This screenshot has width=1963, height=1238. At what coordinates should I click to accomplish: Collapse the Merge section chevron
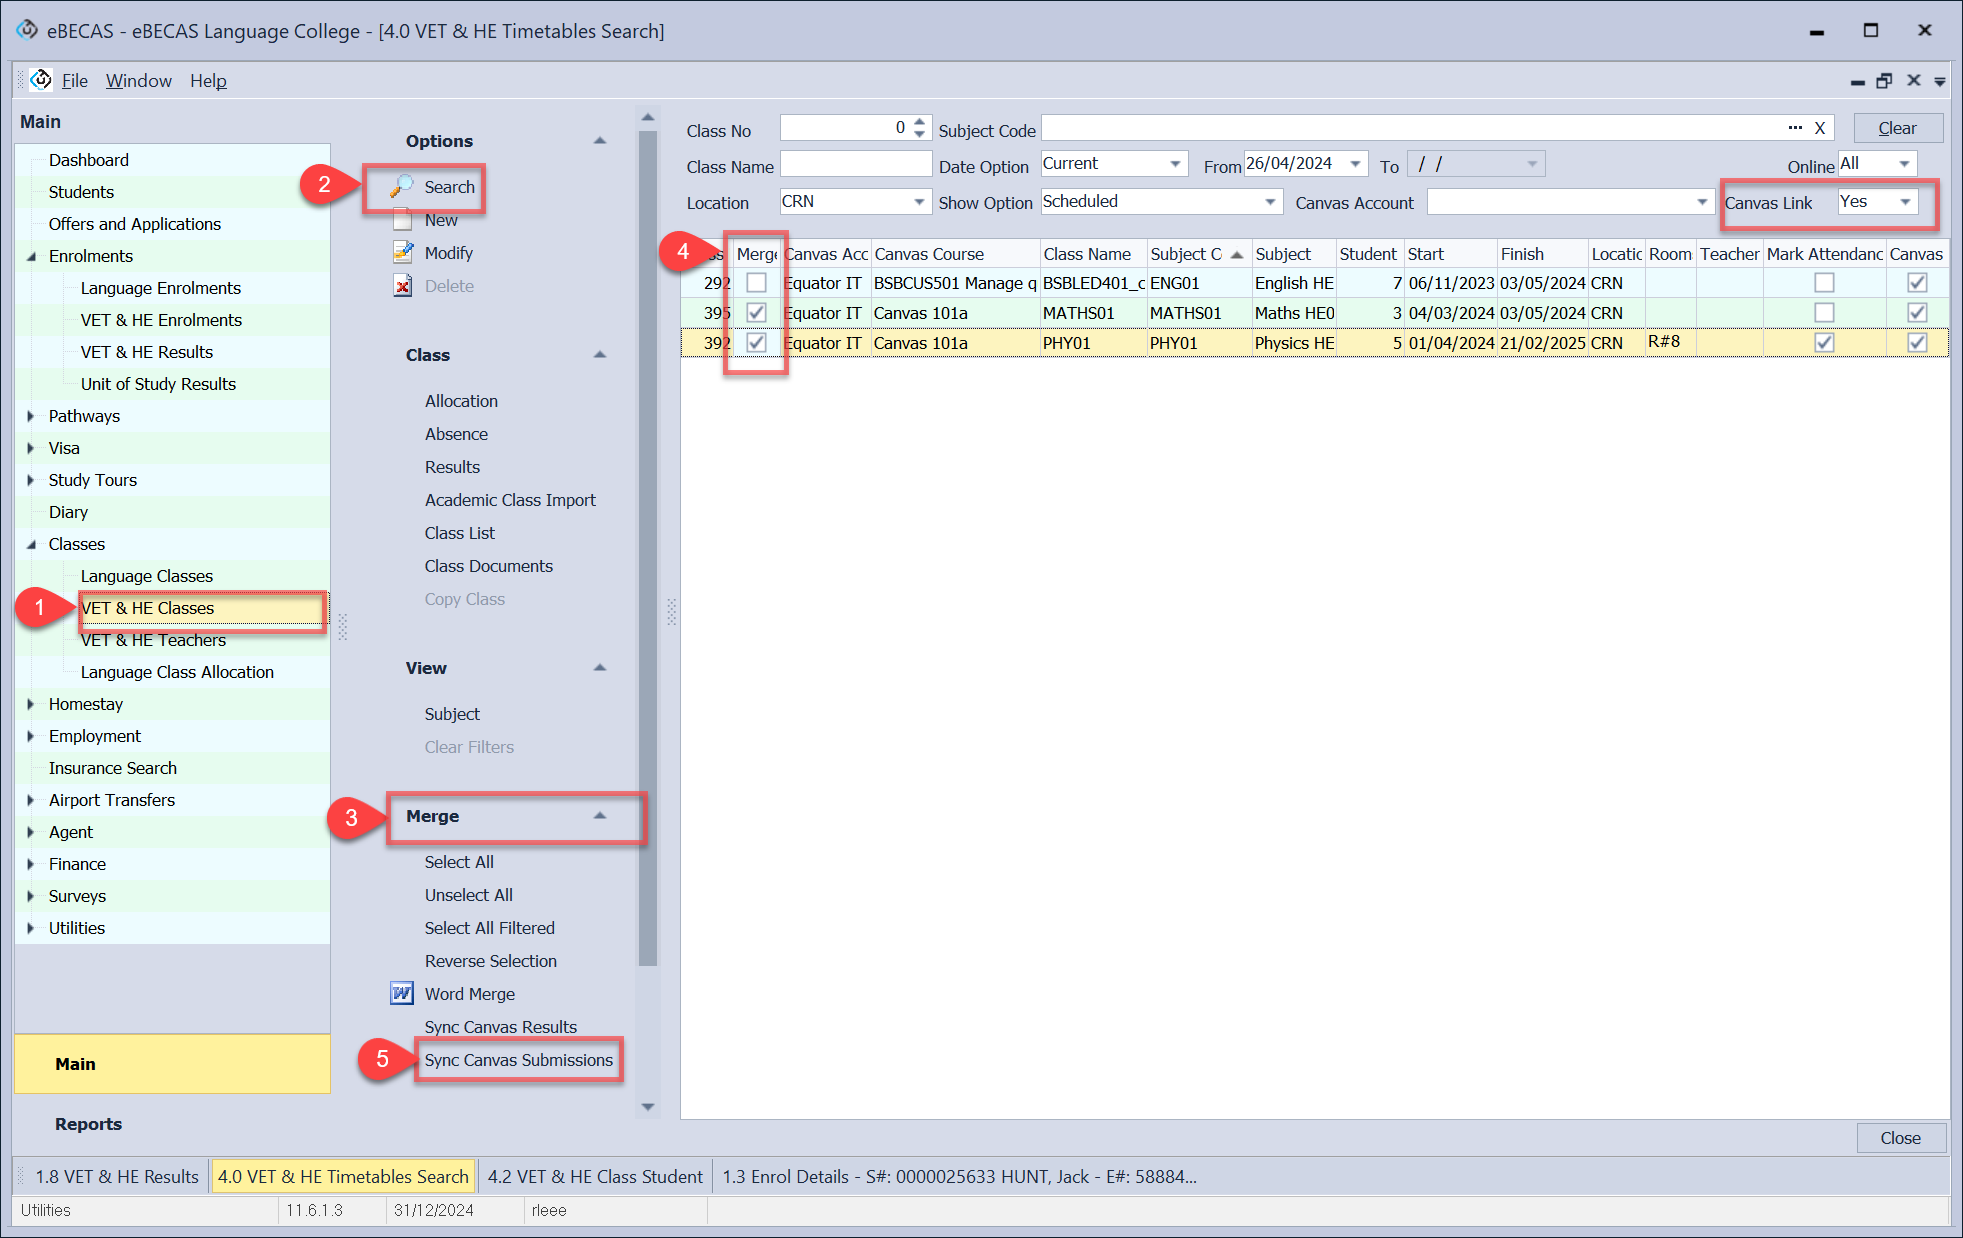(600, 816)
